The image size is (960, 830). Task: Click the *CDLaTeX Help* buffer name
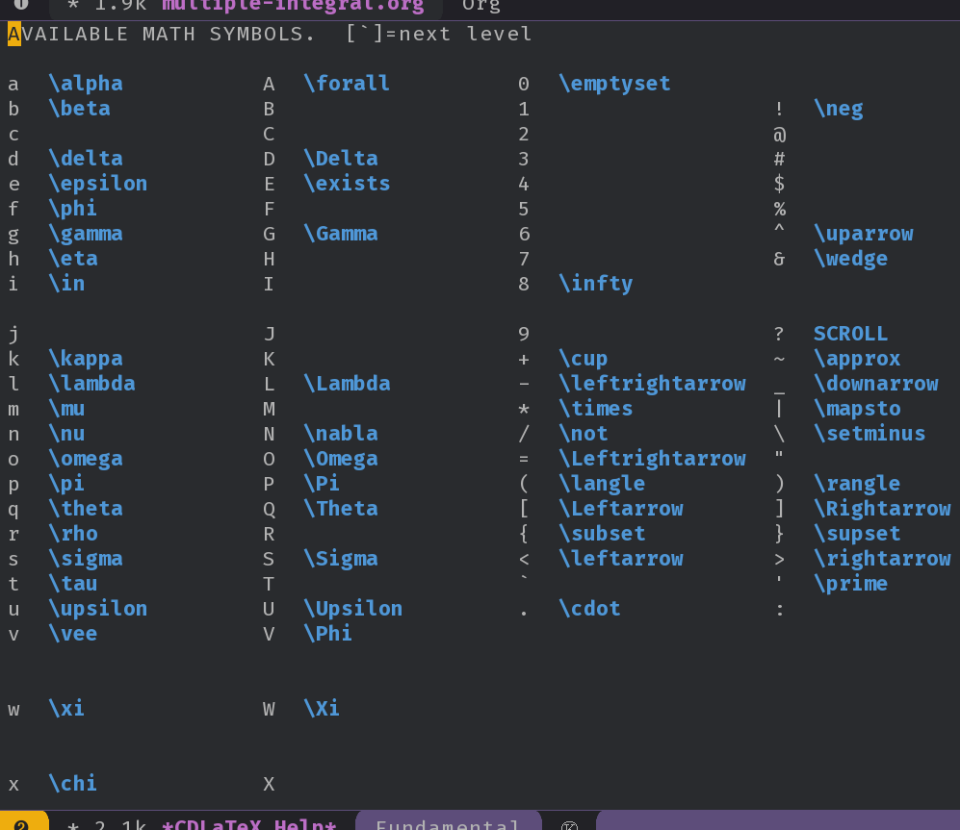point(249,823)
